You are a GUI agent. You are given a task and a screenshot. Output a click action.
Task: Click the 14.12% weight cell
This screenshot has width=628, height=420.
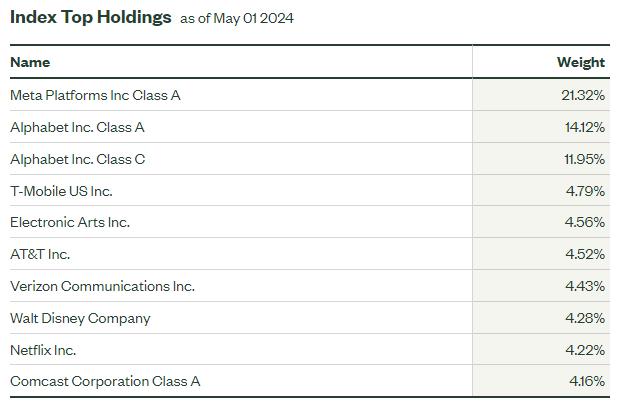(x=584, y=127)
